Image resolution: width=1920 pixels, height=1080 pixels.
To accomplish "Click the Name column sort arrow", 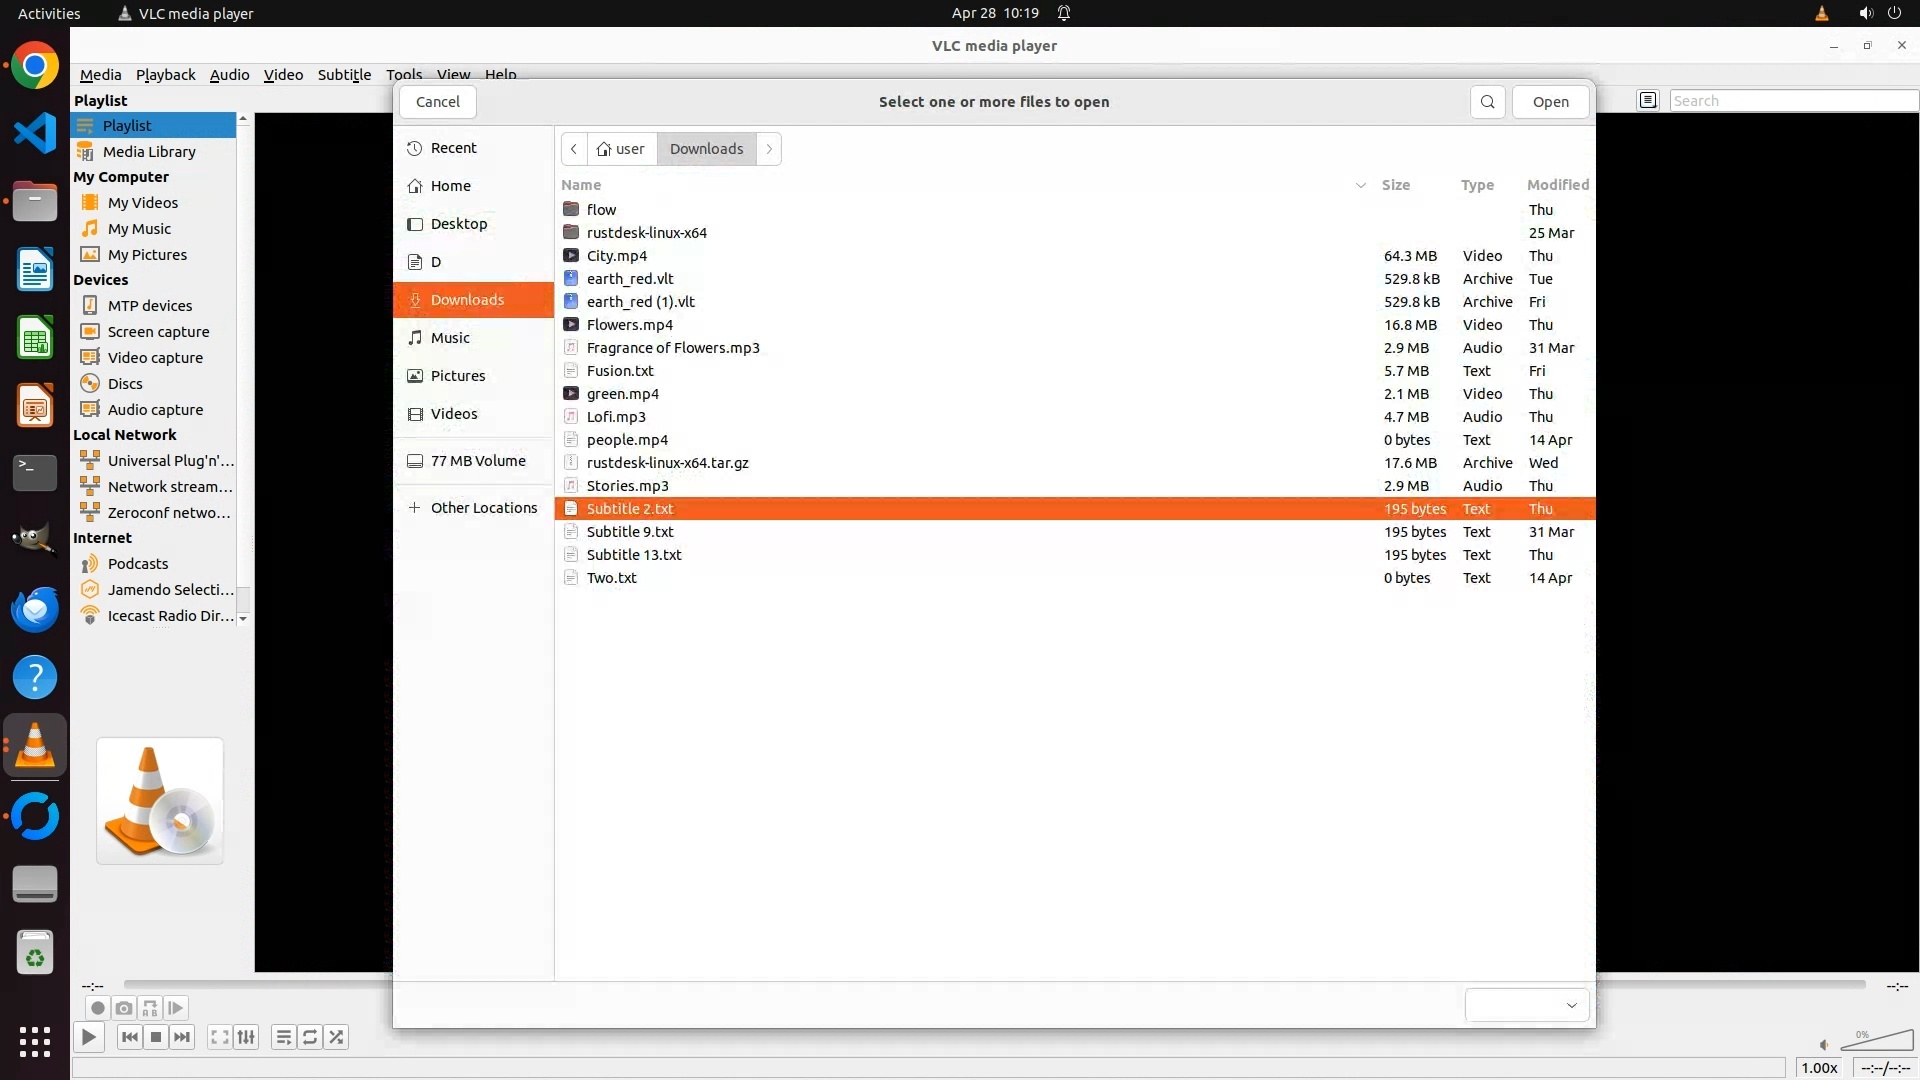I will pyautogui.click(x=1360, y=185).
